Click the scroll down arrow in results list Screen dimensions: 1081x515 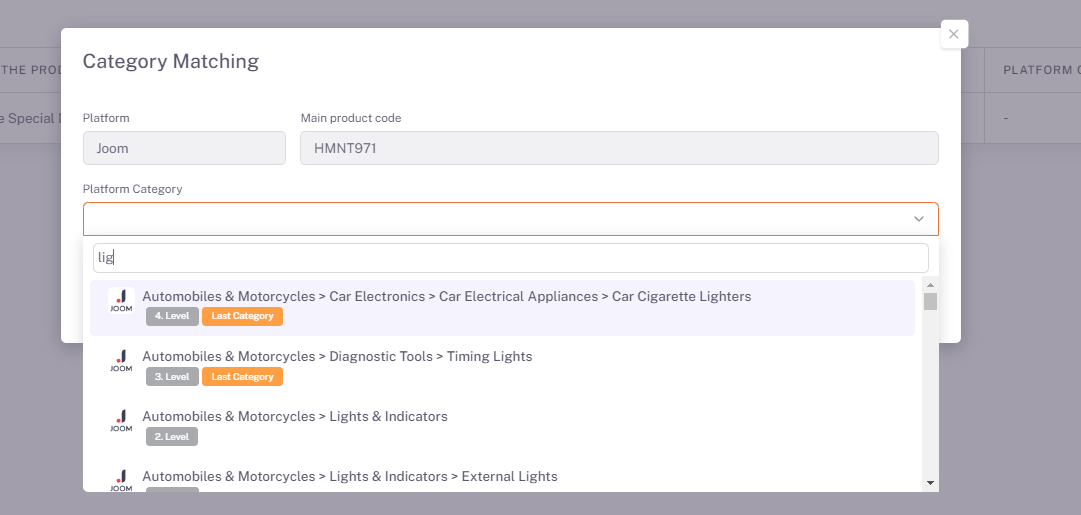tap(930, 483)
